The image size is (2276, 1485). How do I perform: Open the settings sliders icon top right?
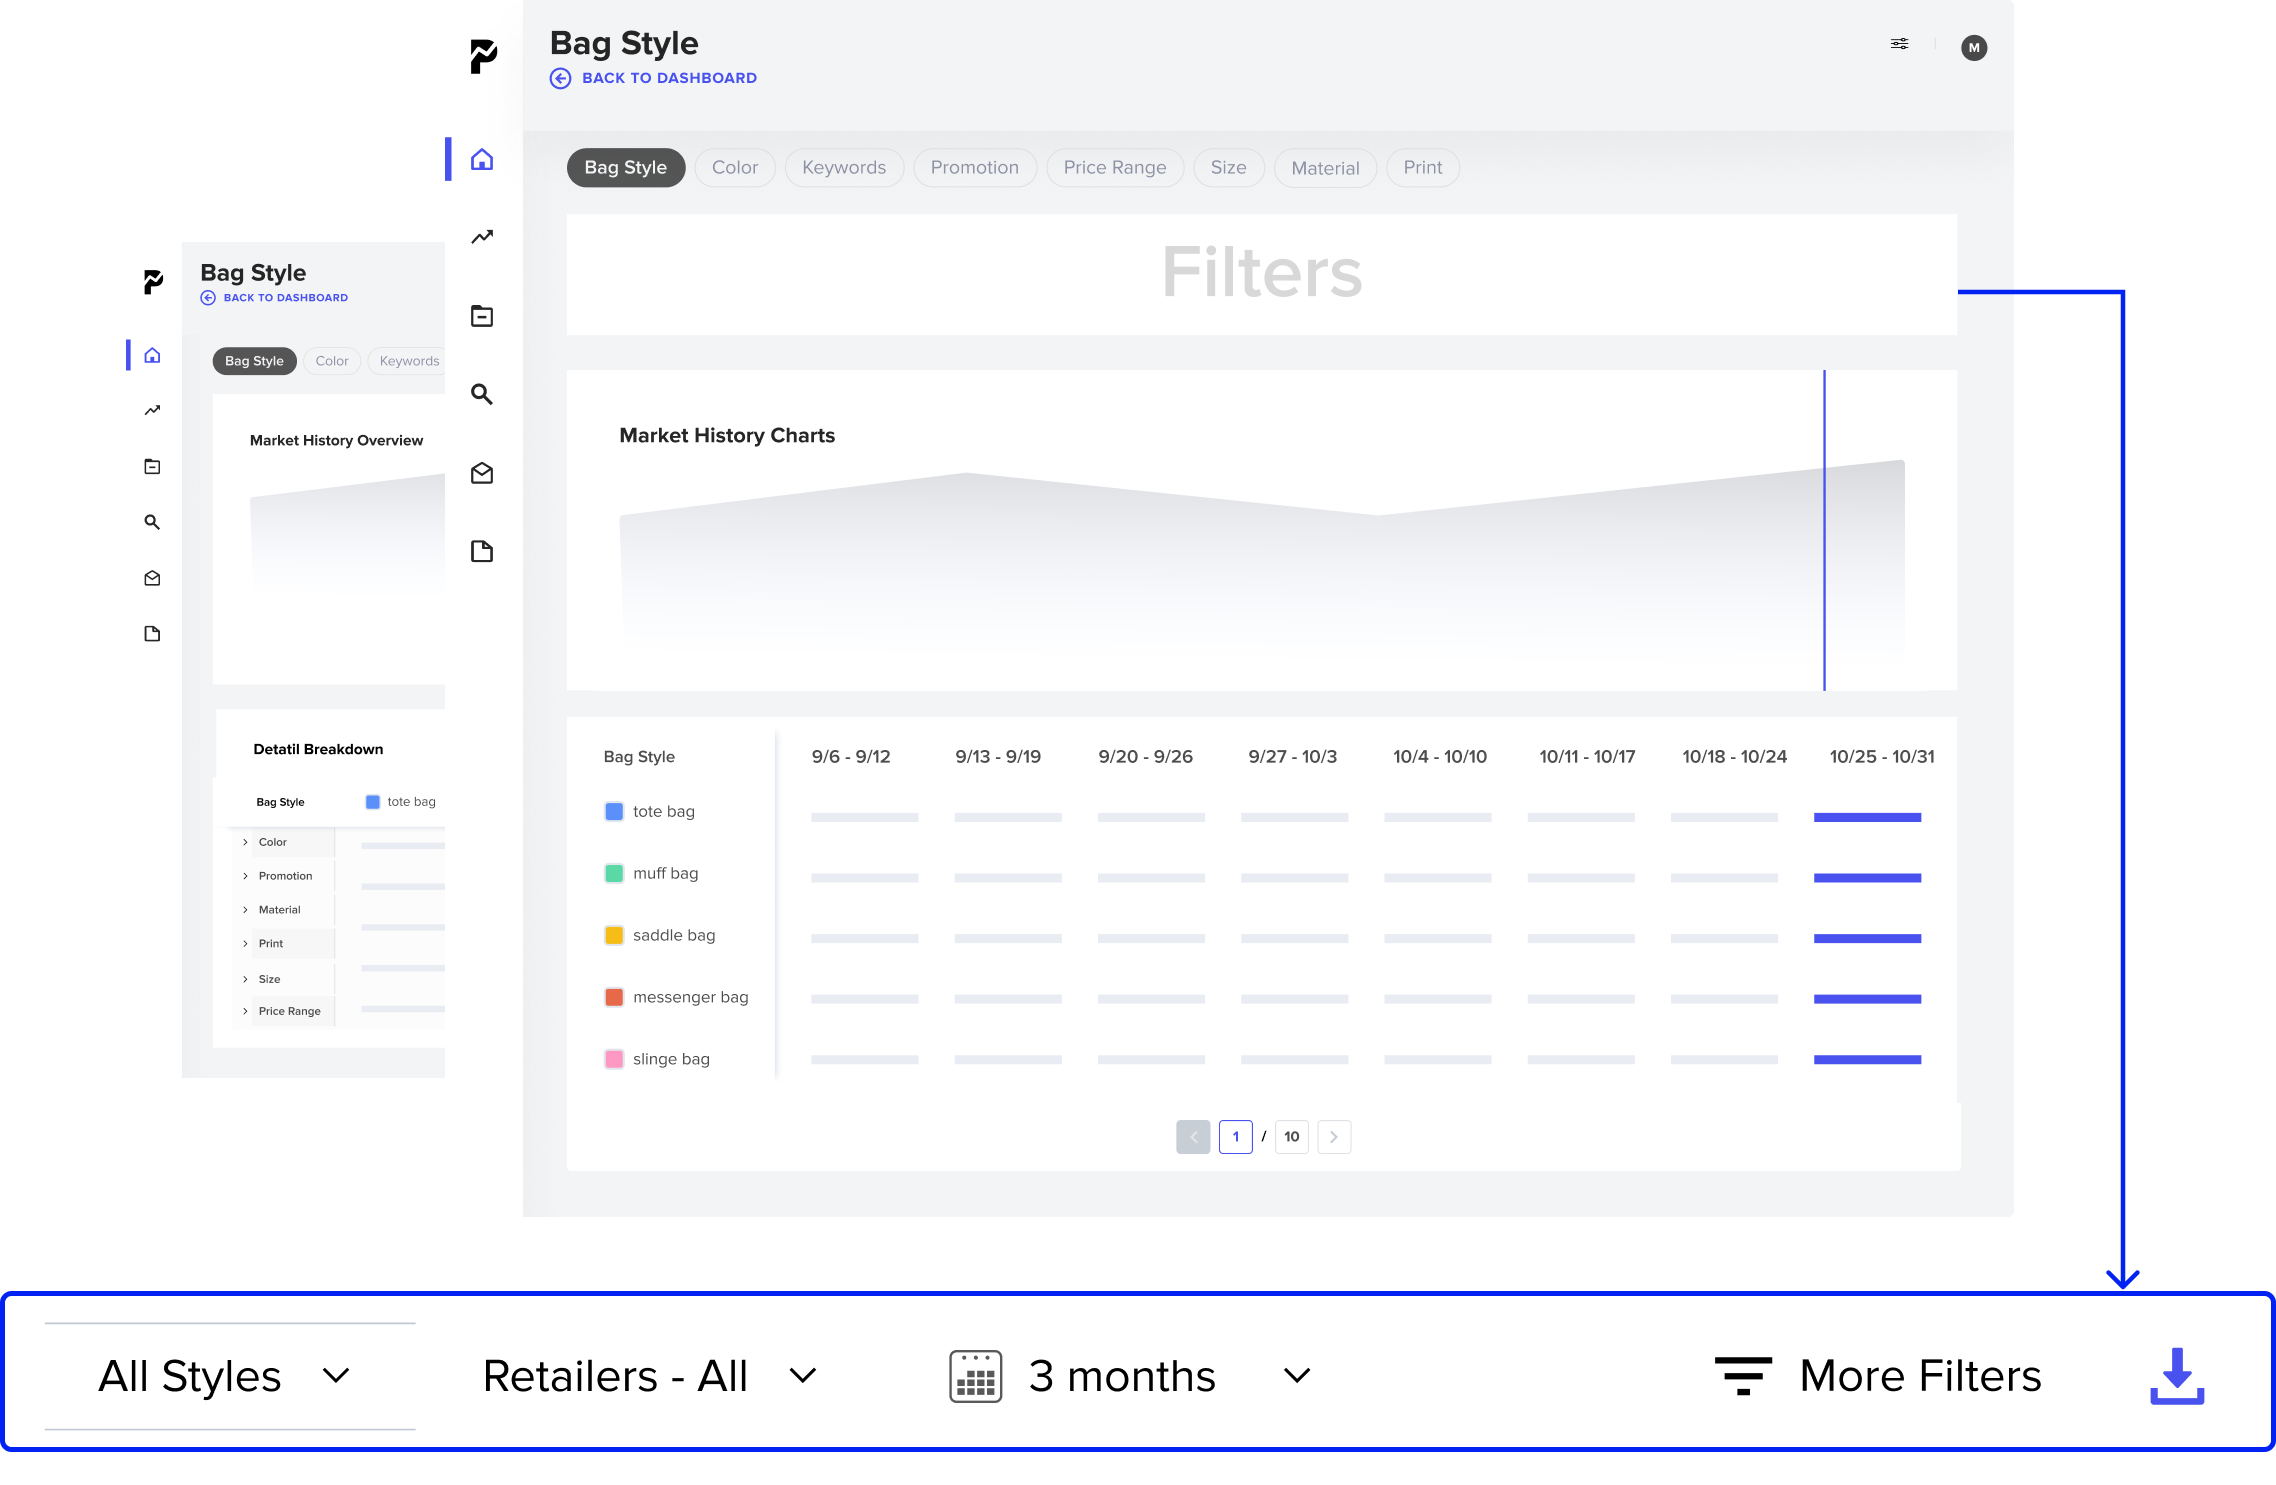pos(1899,44)
